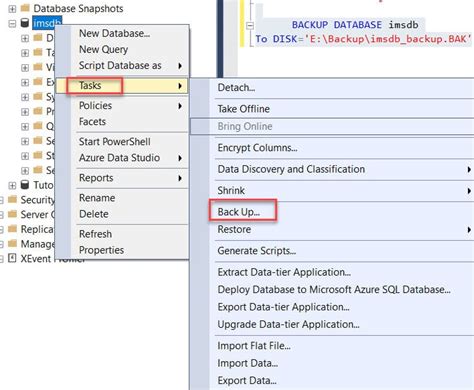Image resolution: width=474 pixels, height=390 pixels.
Task: Select Rename in the context menu
Action: 123,198
